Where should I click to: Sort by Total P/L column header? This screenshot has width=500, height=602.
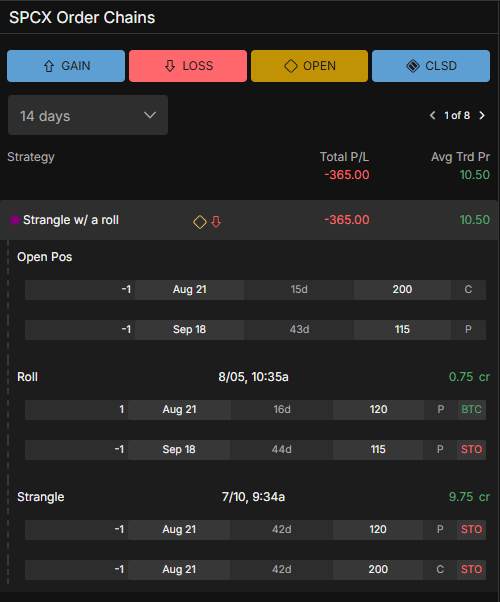[x=344, y=157]
